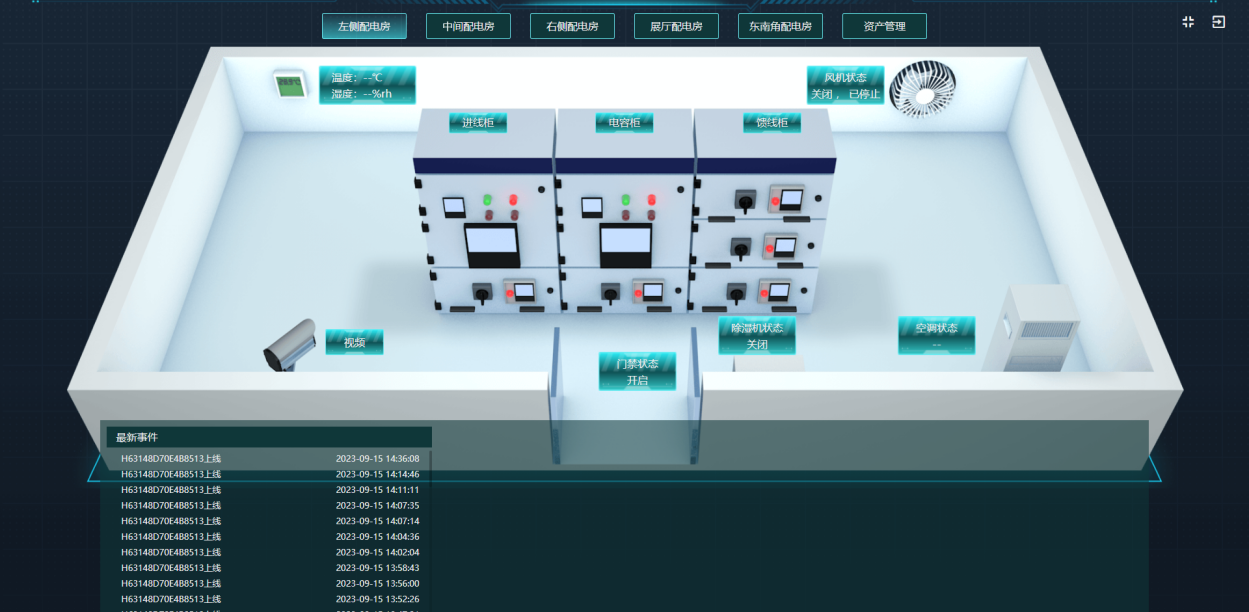Click the ventilation fan icon
1249x612 pixels.
click(x=922, y=87)
